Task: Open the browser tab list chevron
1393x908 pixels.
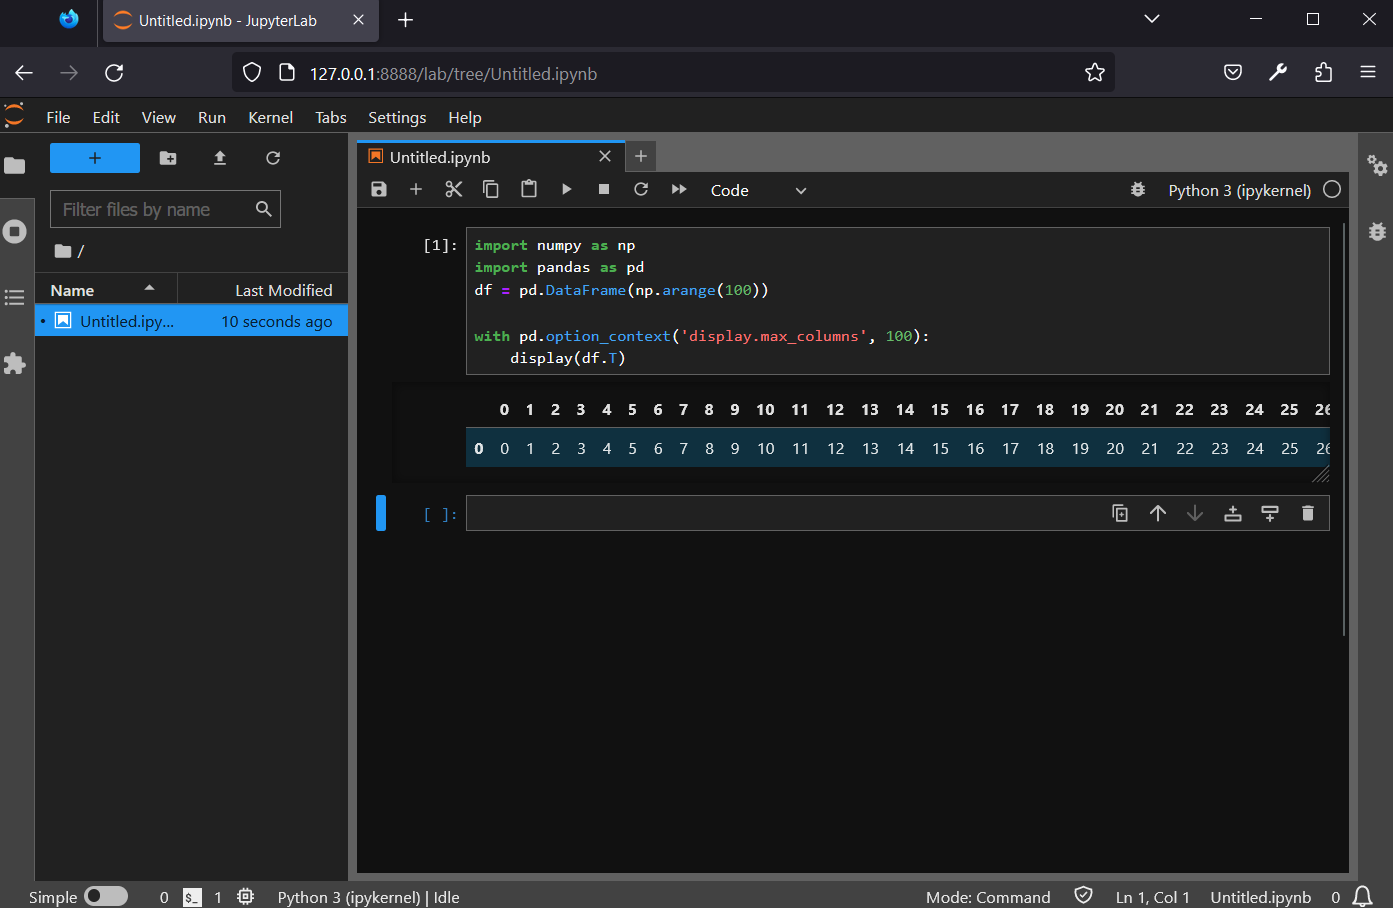Action: [1151, 19]
